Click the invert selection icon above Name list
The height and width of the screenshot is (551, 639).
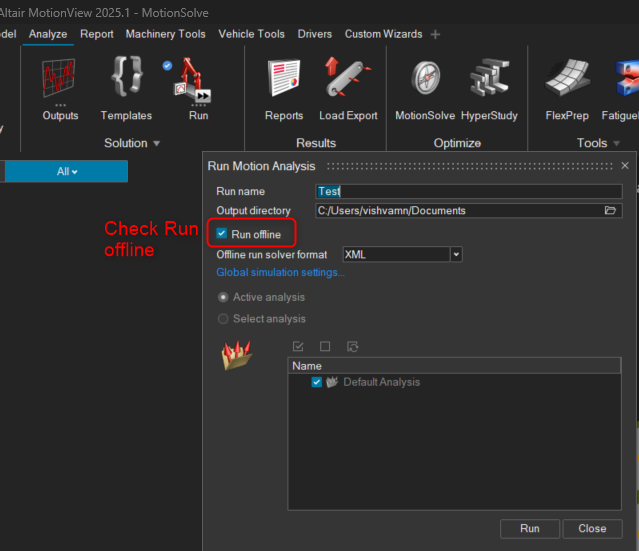[353, 346]
